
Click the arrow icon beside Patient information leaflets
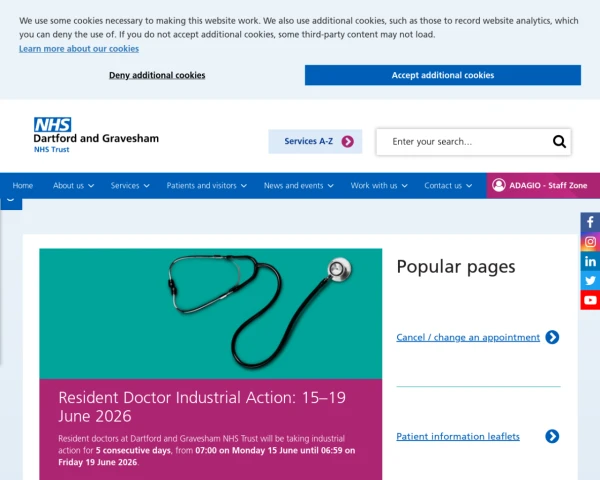coord(552,436)
